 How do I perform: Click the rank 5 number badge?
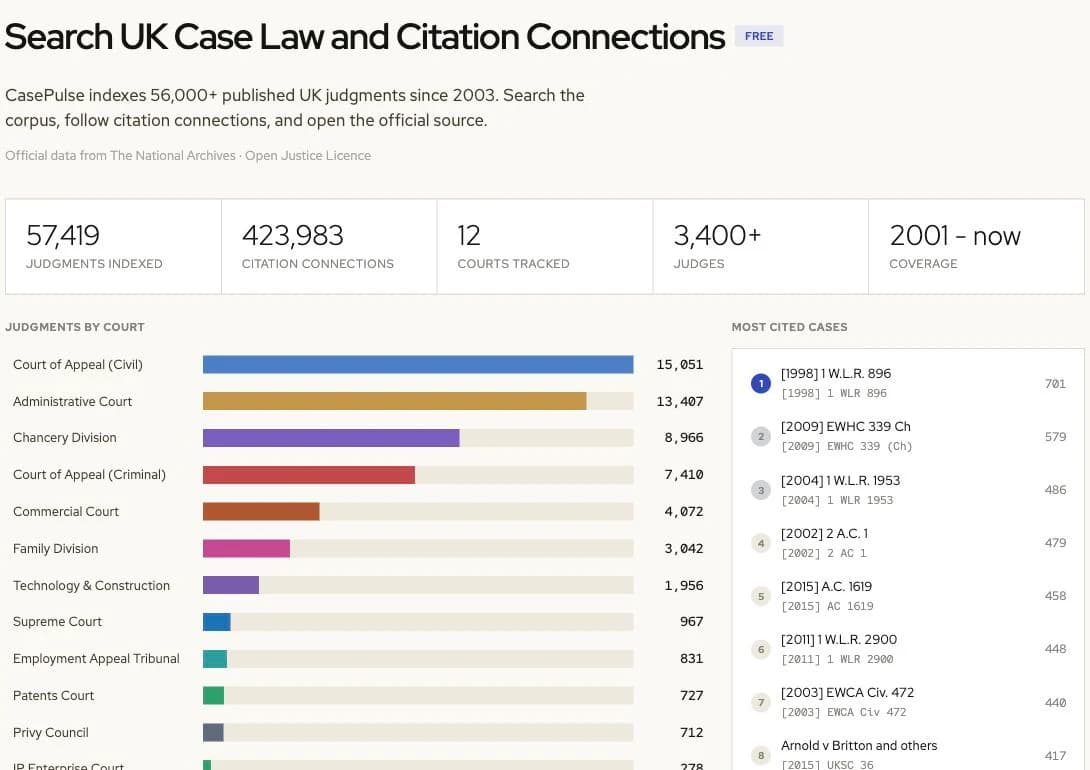click(760, 596)
